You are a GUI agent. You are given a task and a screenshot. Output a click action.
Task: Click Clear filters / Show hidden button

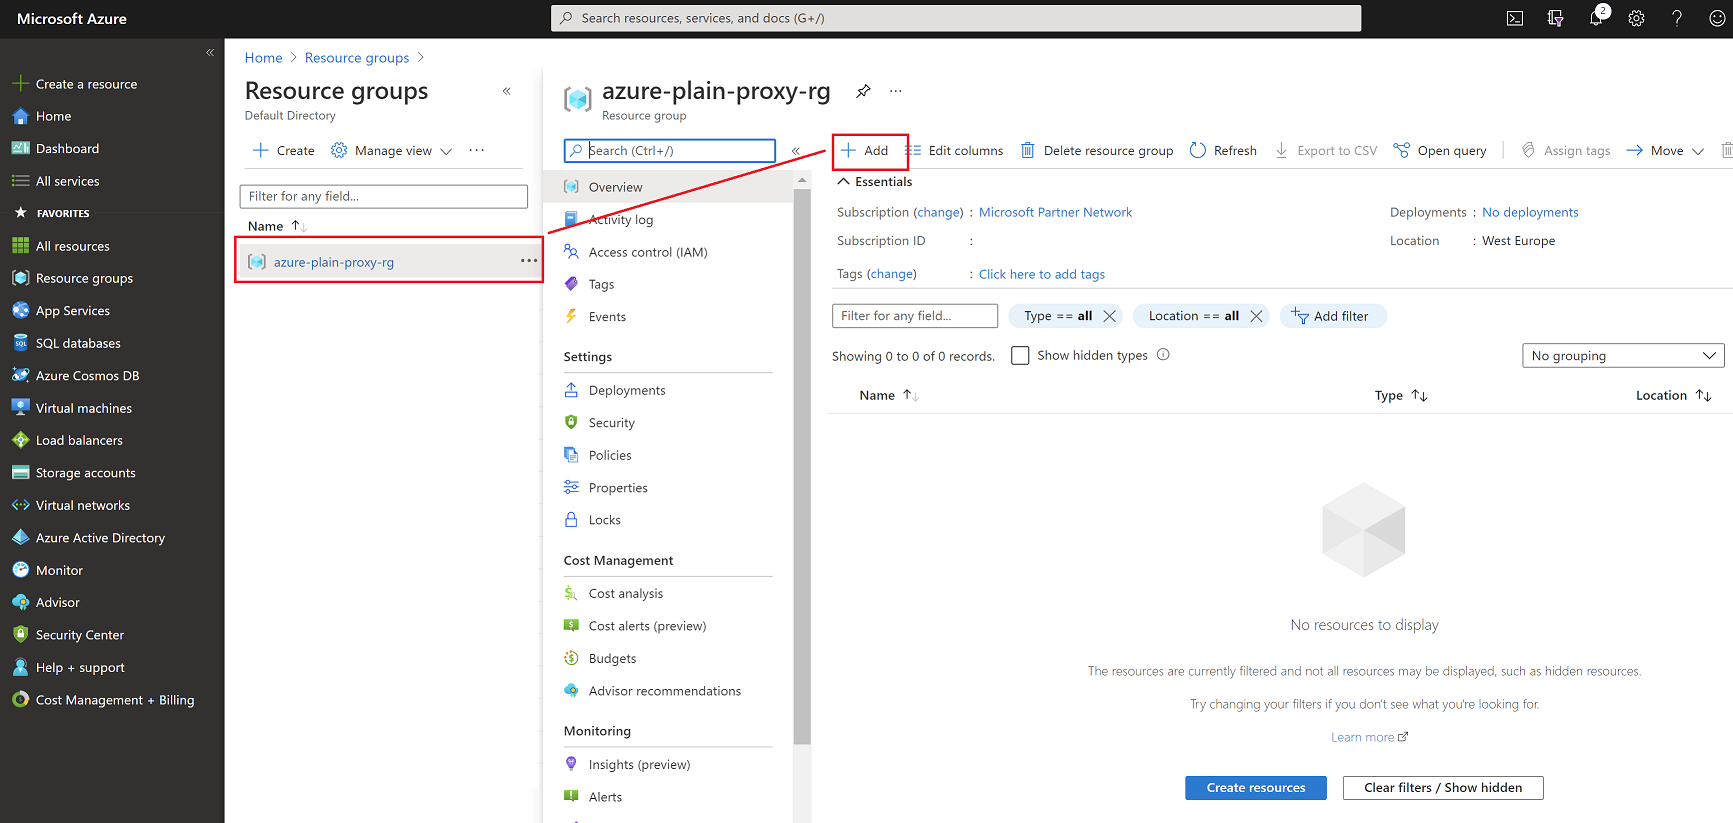click(x=1443, y=788)
